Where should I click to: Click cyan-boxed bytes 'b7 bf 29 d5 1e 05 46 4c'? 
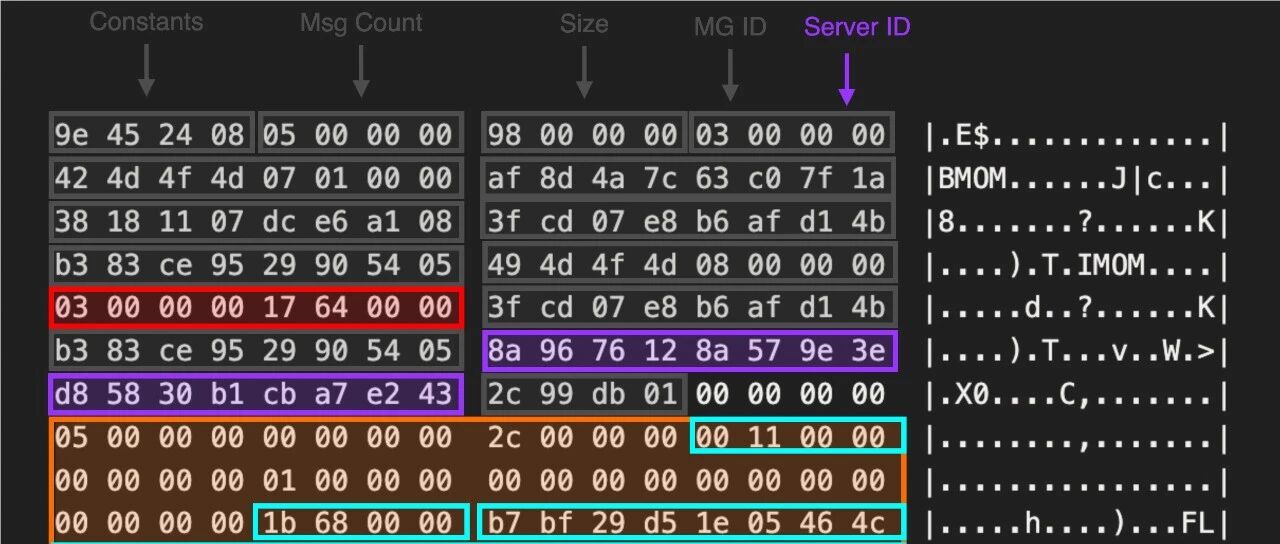[x=692, y=523]
